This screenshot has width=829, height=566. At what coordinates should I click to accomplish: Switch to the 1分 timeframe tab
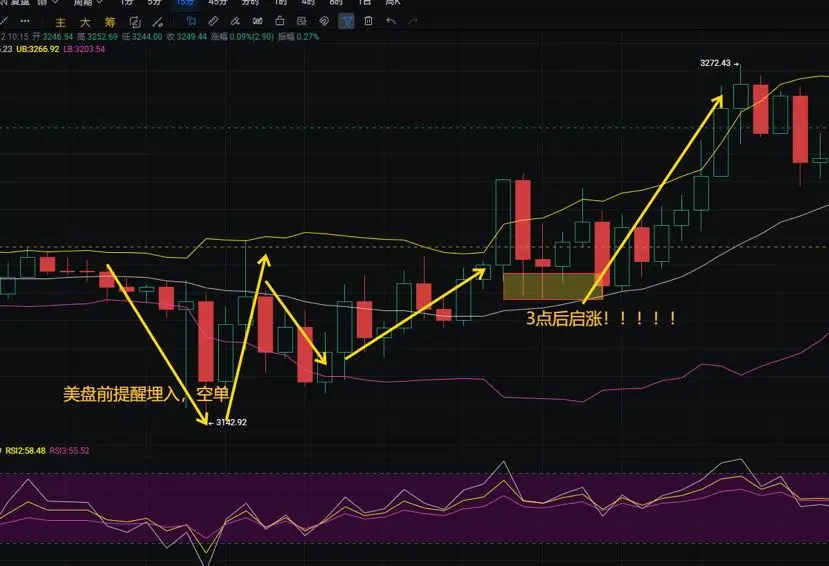[x=126, y=3]
